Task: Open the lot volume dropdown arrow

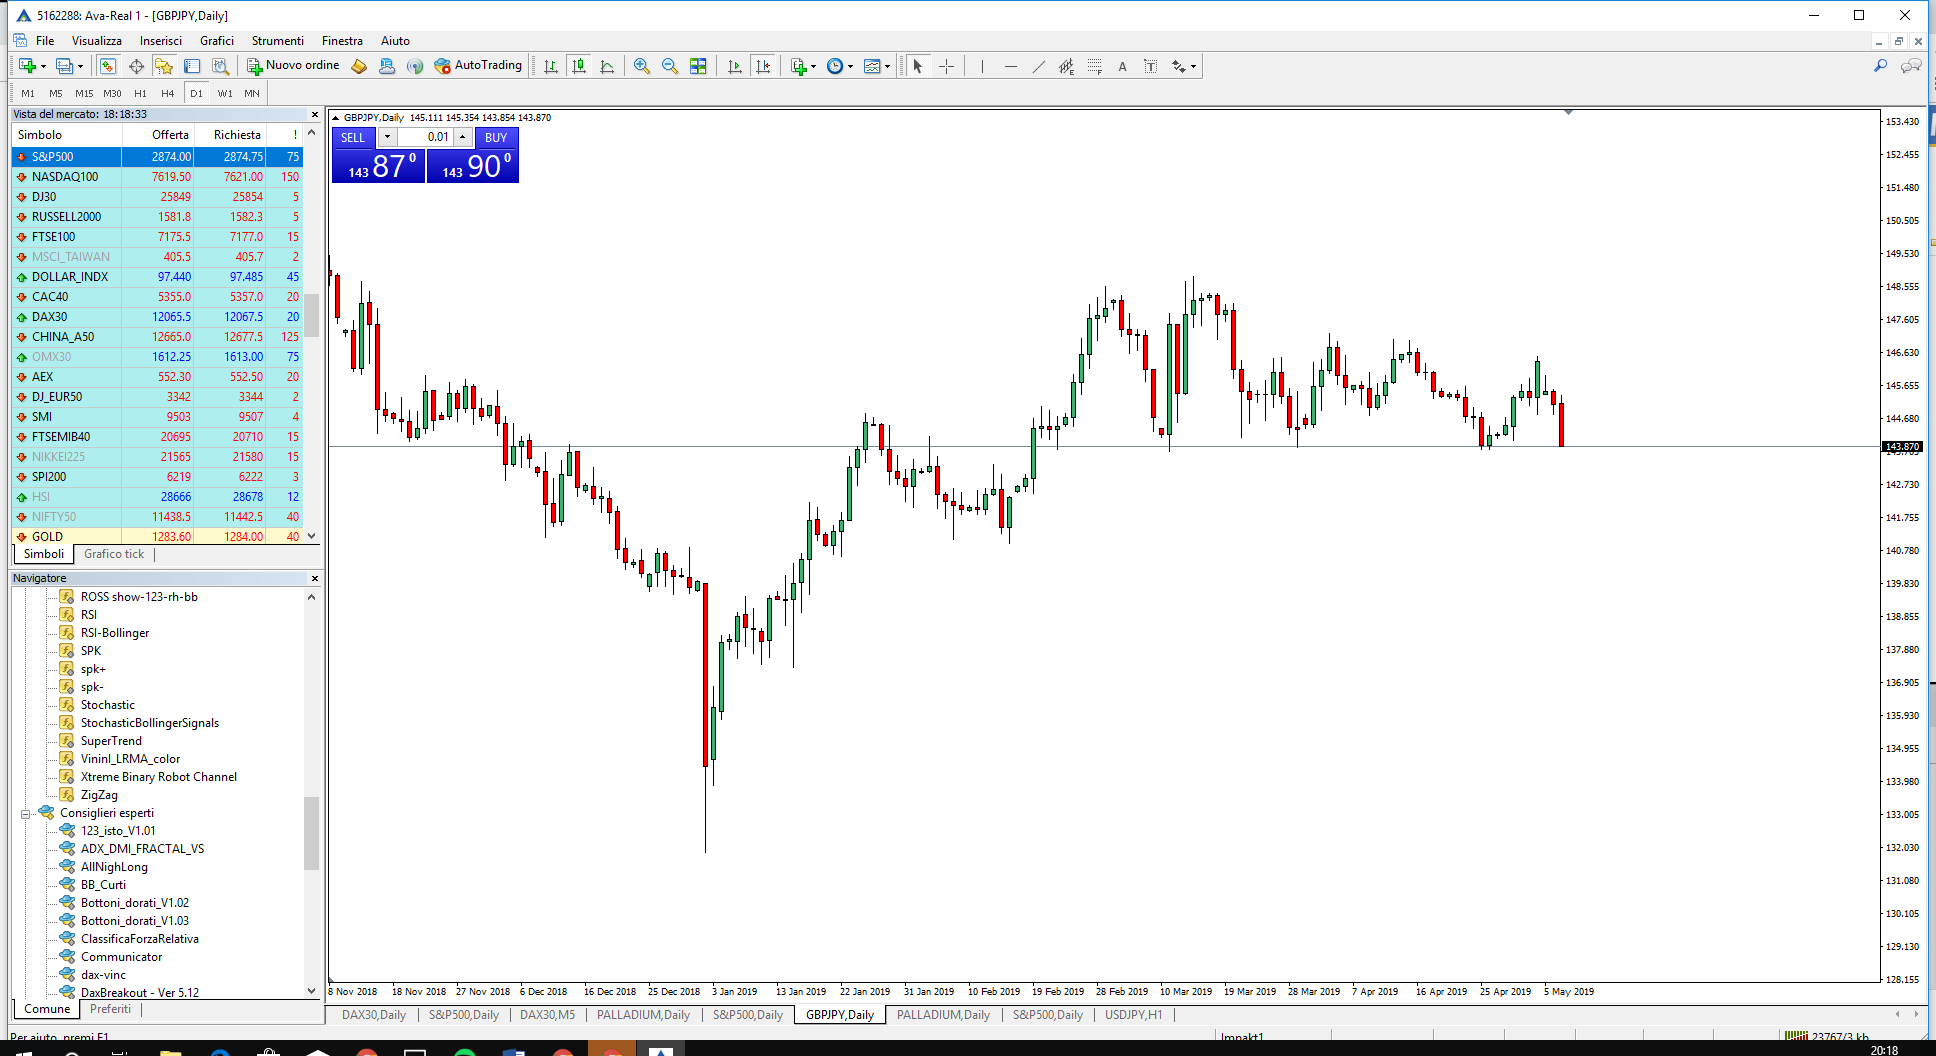Action: tap(387, 137)
